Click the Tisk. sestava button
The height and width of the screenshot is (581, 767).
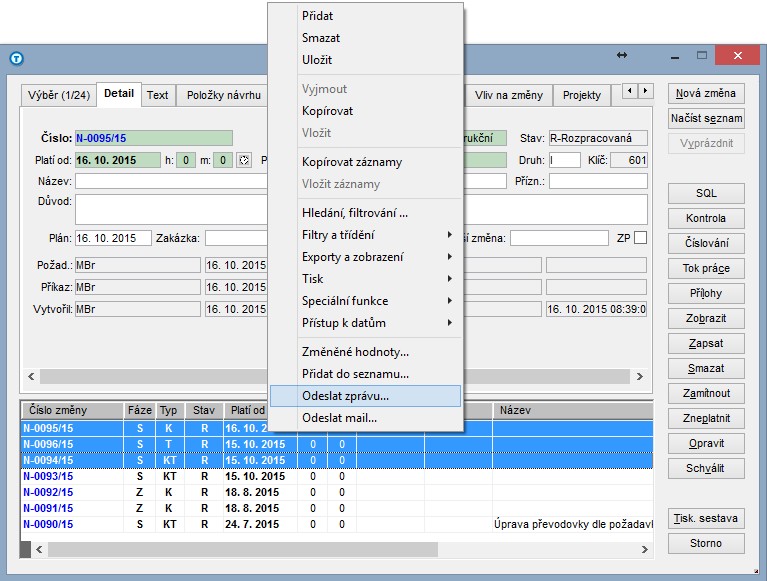point(706,518)
